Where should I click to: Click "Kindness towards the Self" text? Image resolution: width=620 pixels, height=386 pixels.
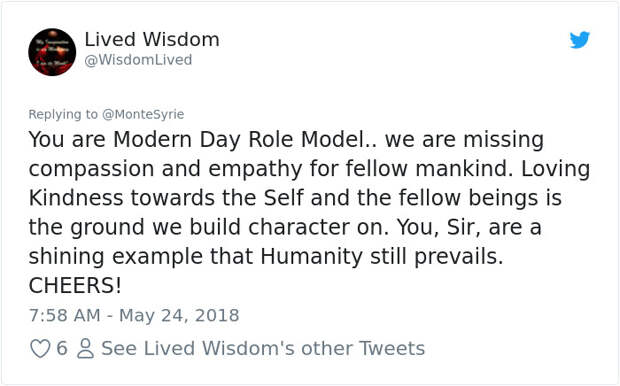tap(165, 198)
